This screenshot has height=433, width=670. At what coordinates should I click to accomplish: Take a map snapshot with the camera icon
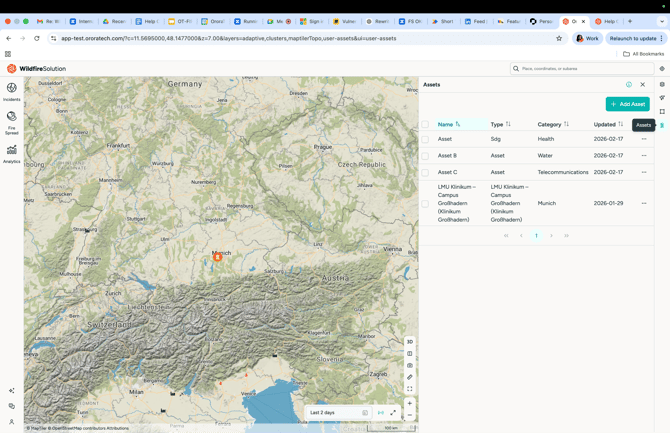pyautogui.click(x=410, y=365)
